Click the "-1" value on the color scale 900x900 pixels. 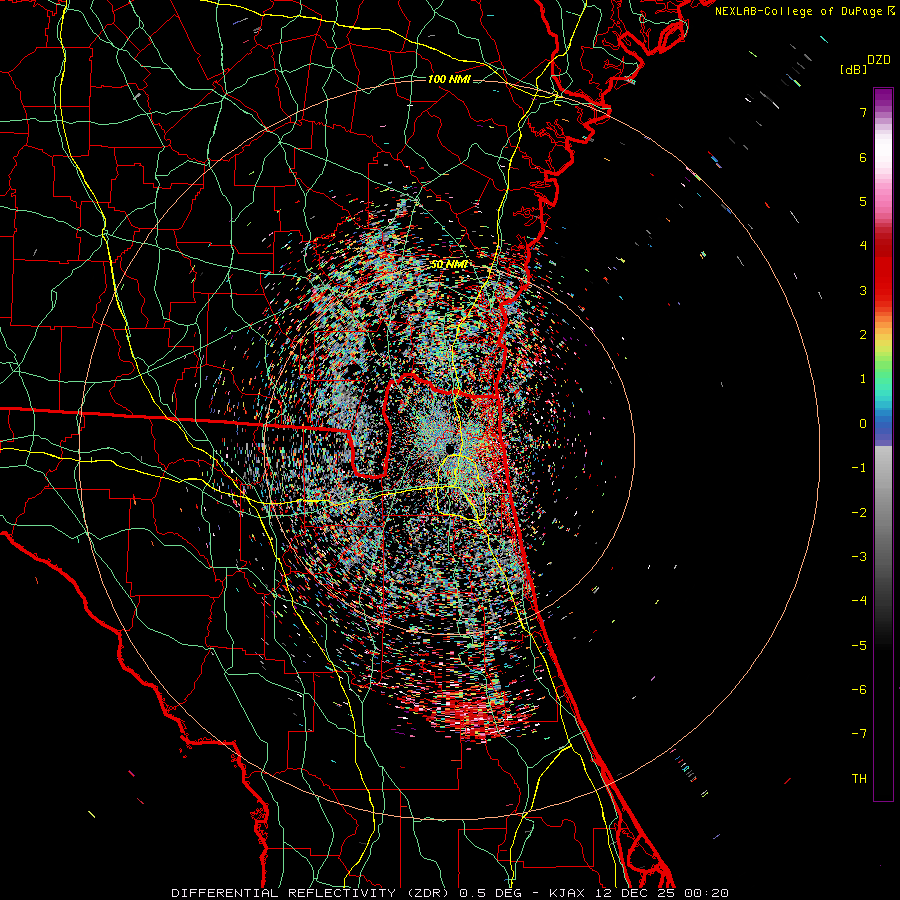tap(859, 468)
